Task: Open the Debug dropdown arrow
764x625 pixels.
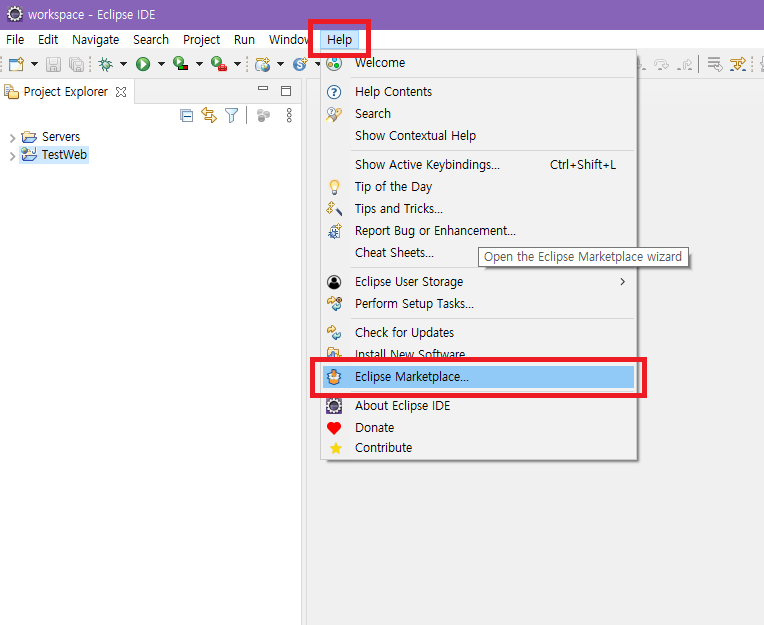Action: (x=123, y=64)
